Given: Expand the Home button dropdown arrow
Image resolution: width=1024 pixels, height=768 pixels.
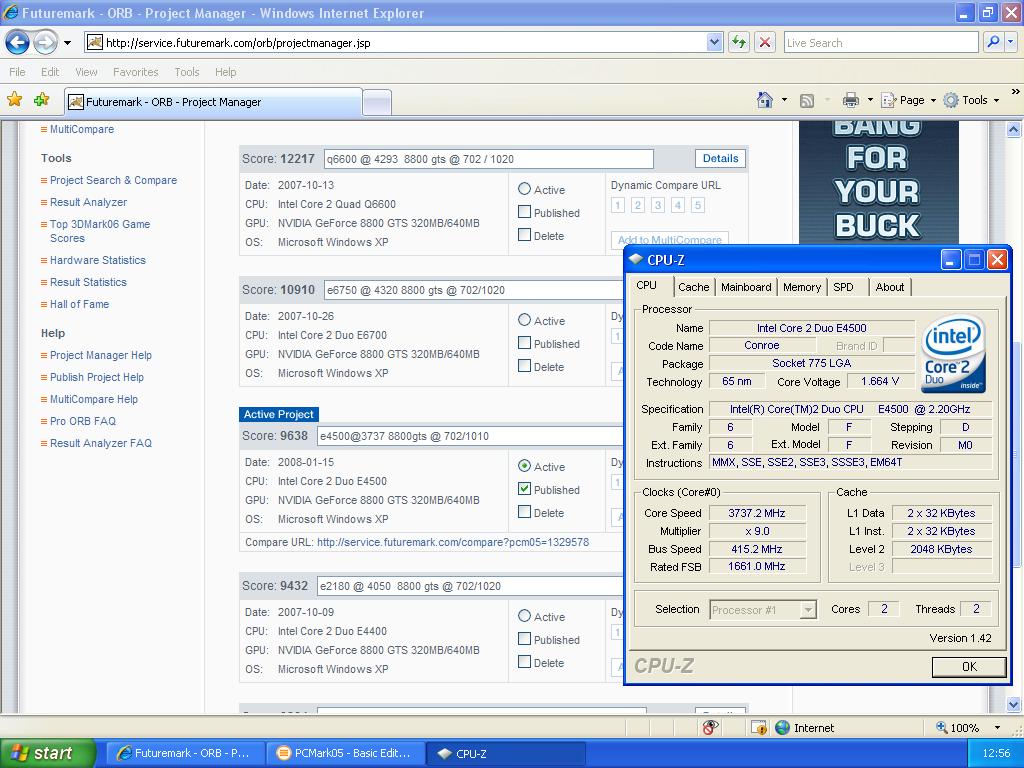Looking at the screenshot, I should pos(784,100).
